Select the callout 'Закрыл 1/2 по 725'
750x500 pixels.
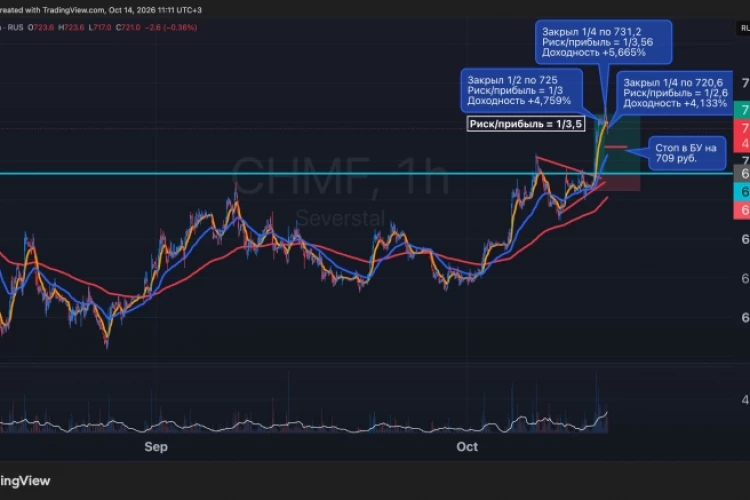pyautogui.click(x=521, y=90)
